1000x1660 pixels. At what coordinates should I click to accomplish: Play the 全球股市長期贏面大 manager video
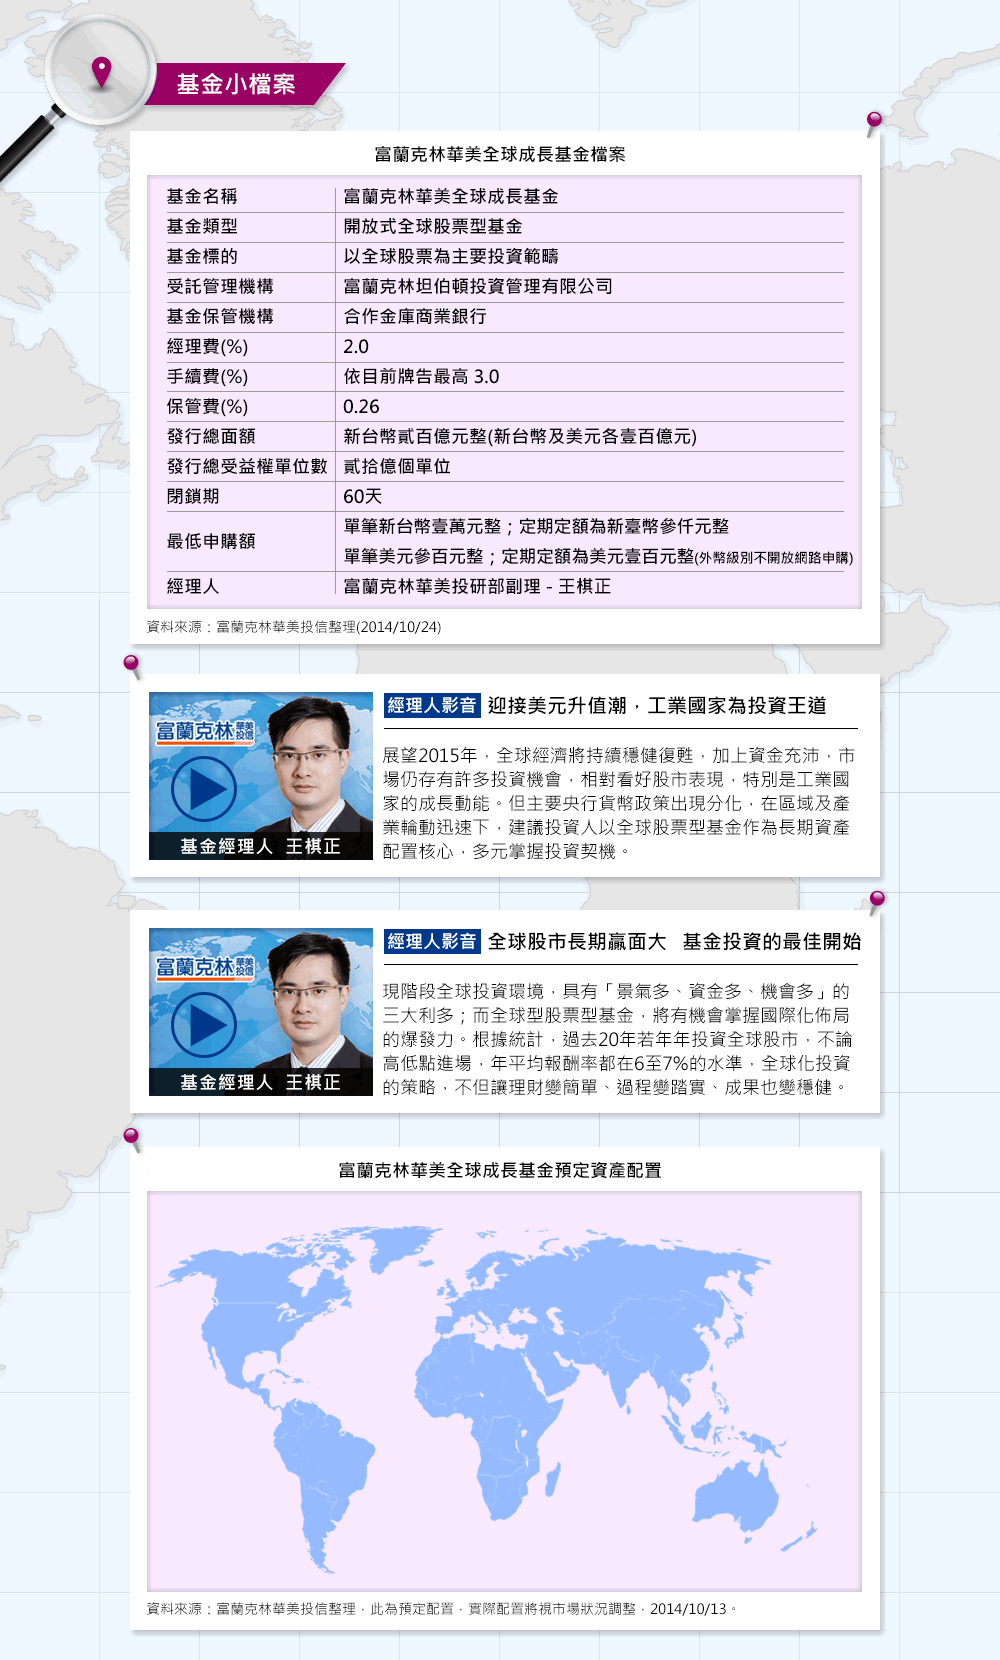coord(204,1025)
